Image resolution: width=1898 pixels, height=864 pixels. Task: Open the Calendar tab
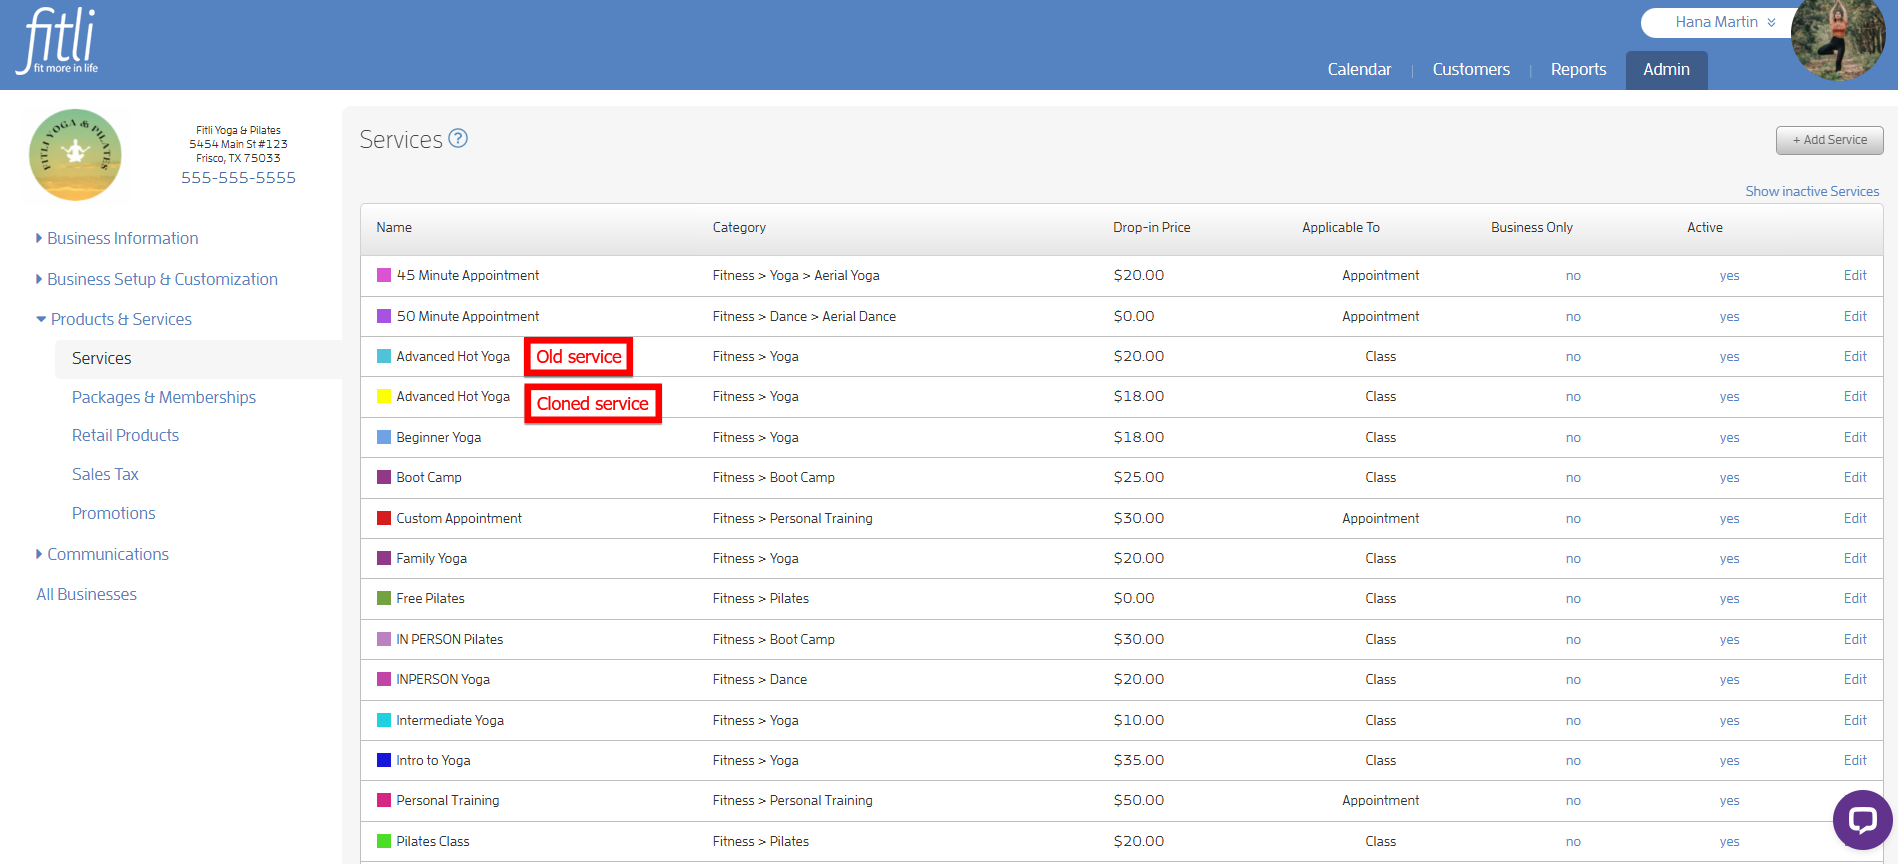pos(1359,69)
